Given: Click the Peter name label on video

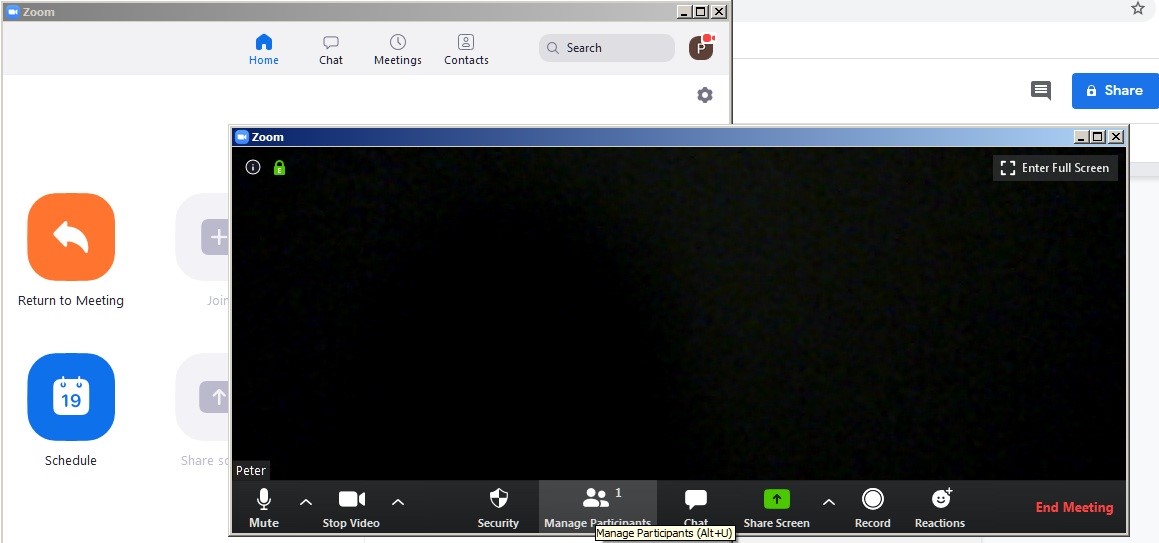Looking at the screenshot, I should pyautogui.click(x=251, y=471).
